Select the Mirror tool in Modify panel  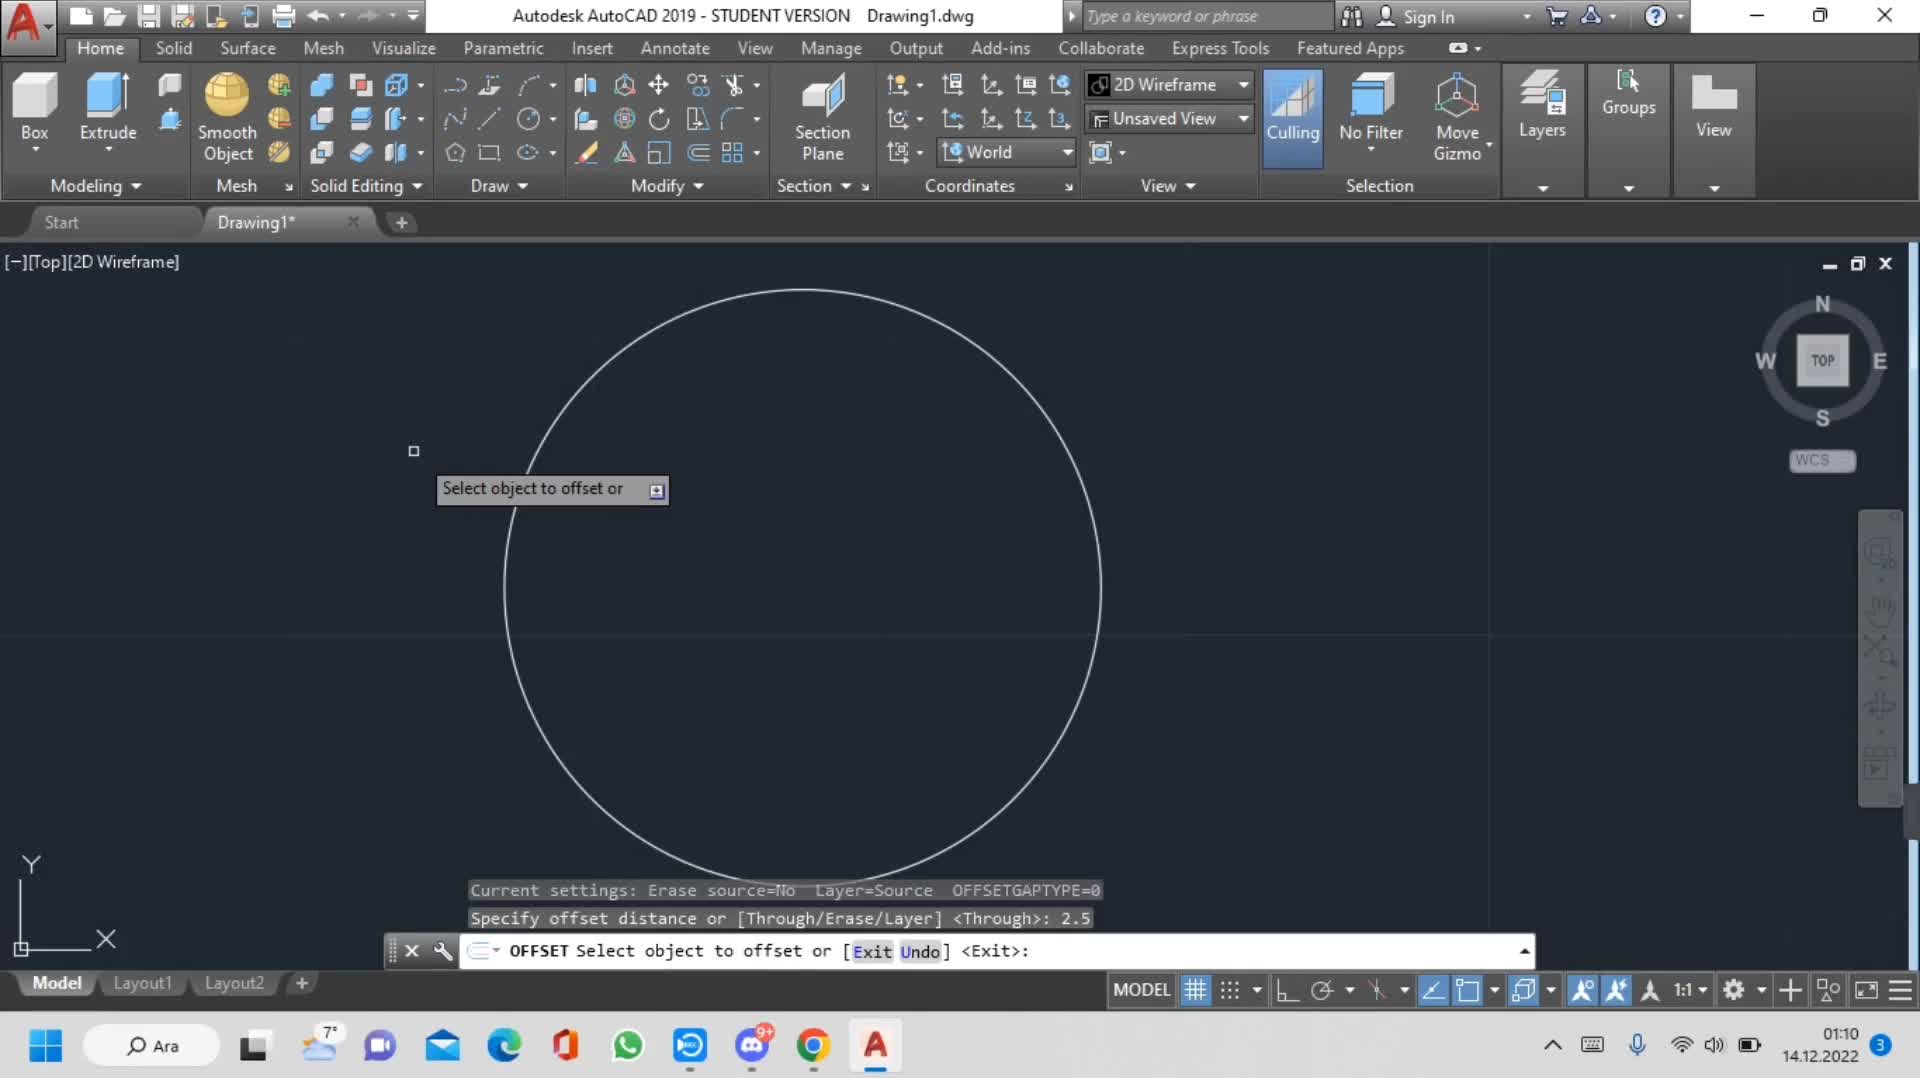585,85
